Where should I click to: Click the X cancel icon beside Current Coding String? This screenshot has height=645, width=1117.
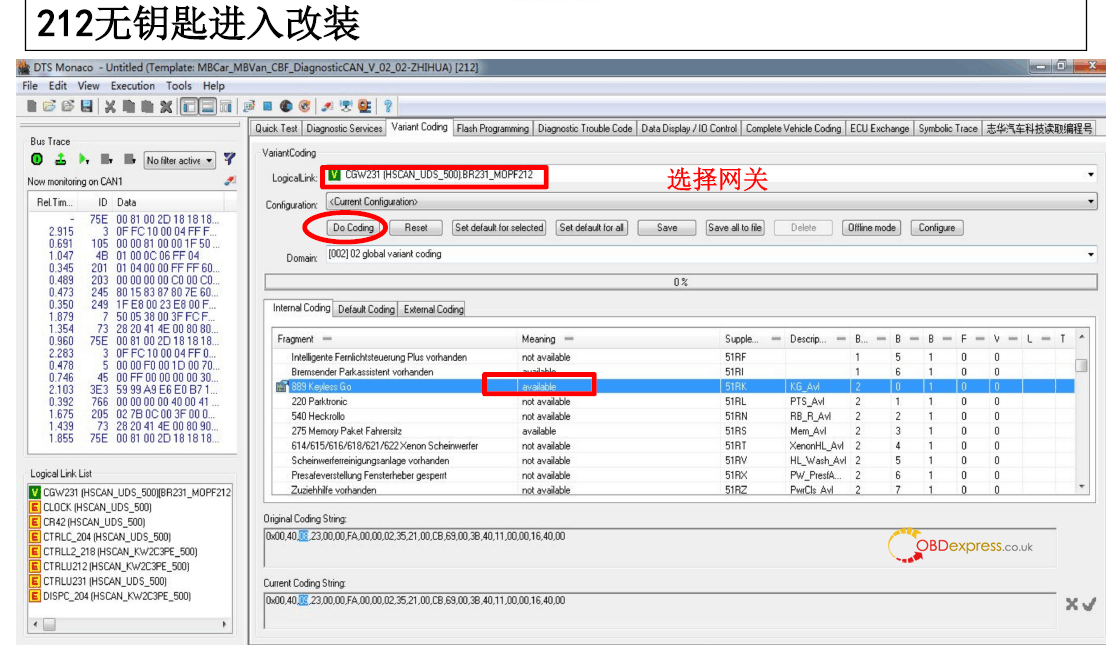tap(1071, 604)
